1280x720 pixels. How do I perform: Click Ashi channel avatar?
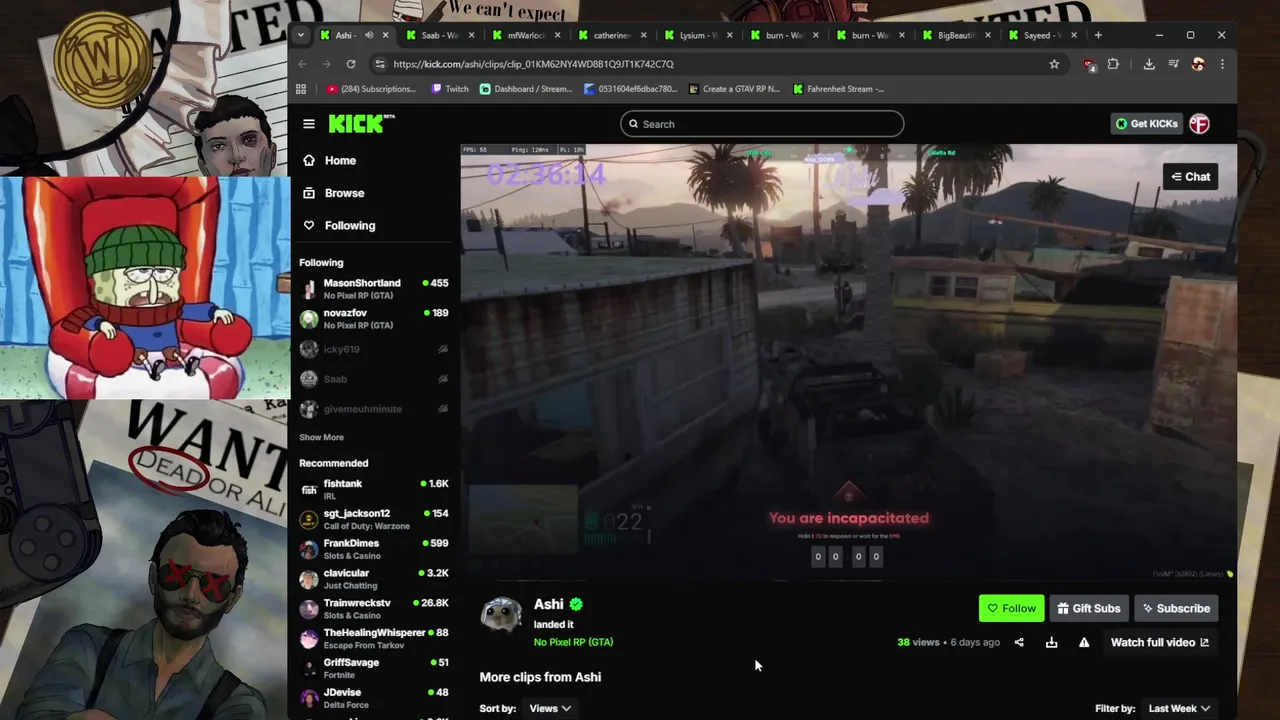tap(501, 615)
